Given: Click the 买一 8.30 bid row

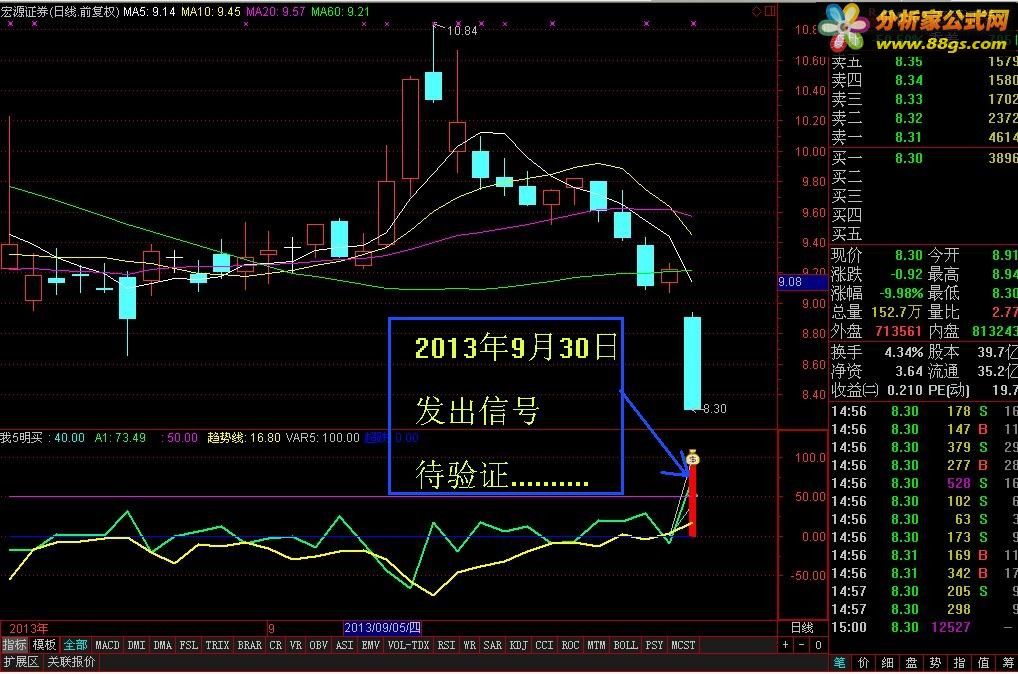Looking at the screenshot, I should (924, 158).
